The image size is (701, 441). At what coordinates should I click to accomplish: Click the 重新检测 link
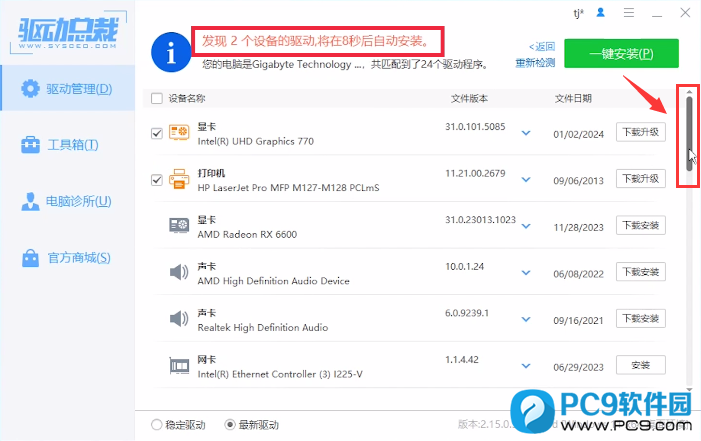coord(535,63)
